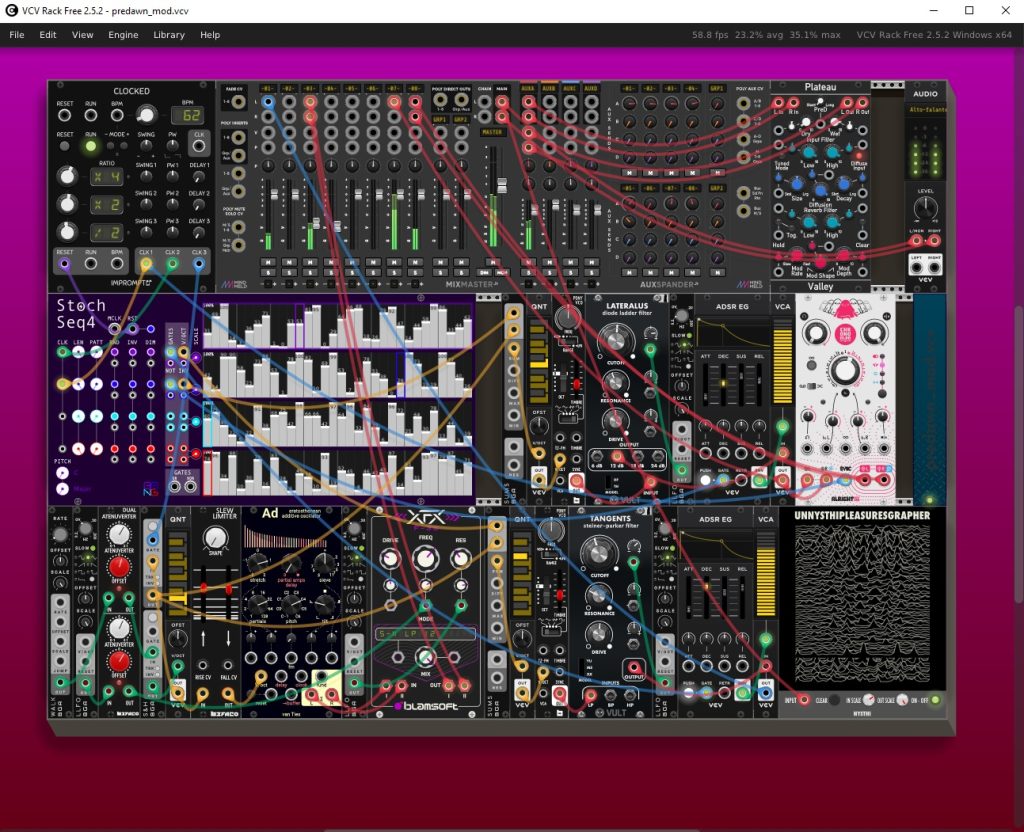The image size is (1024, 832).
Task: Open the Library menu
Action: click(169, 35)
